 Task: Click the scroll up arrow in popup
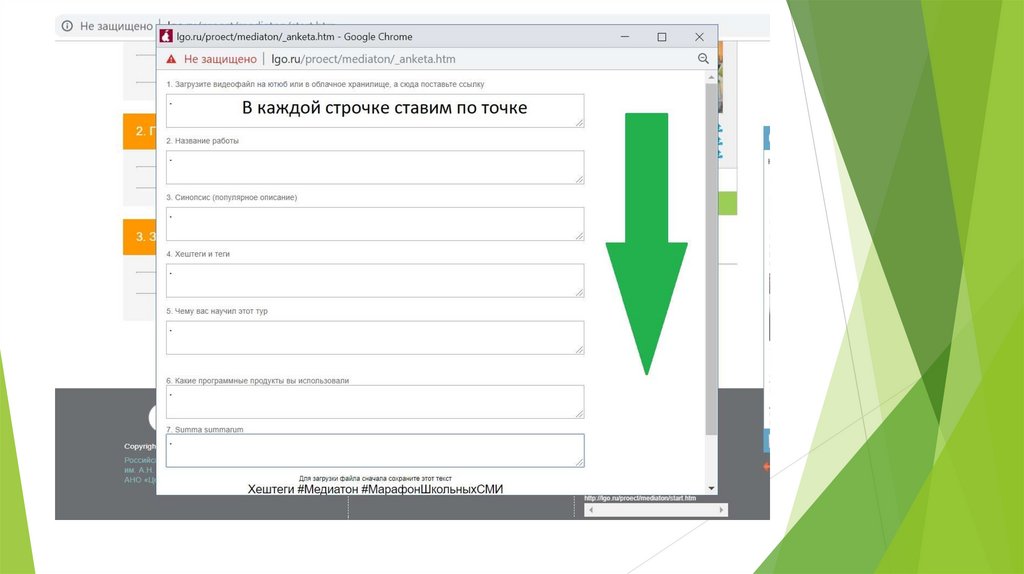pyautogui.click(x=711, y=77)
